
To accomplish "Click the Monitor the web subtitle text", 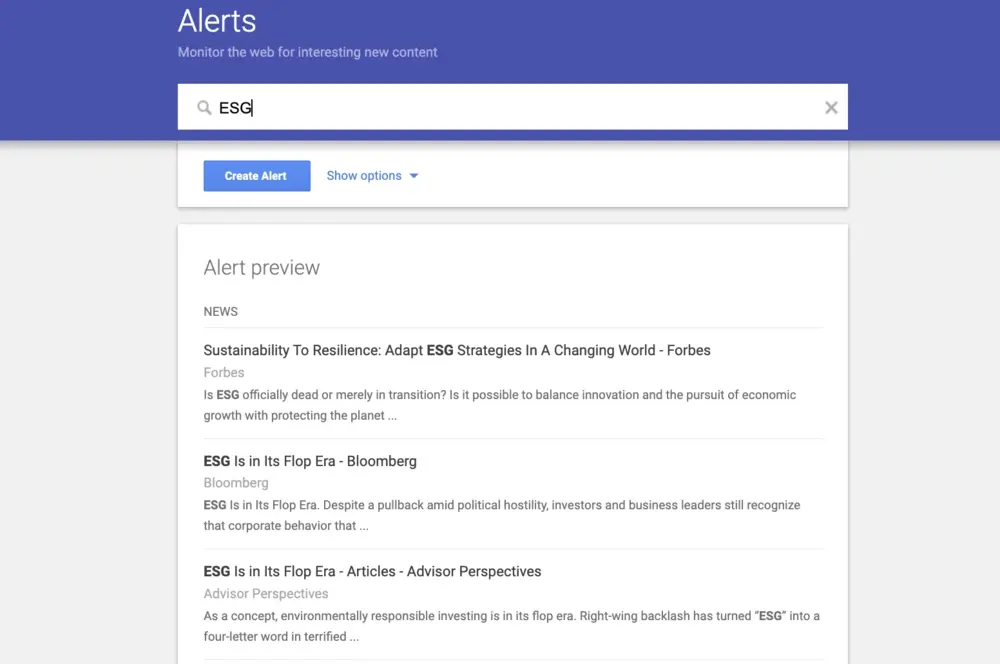I will pos(307,52).
